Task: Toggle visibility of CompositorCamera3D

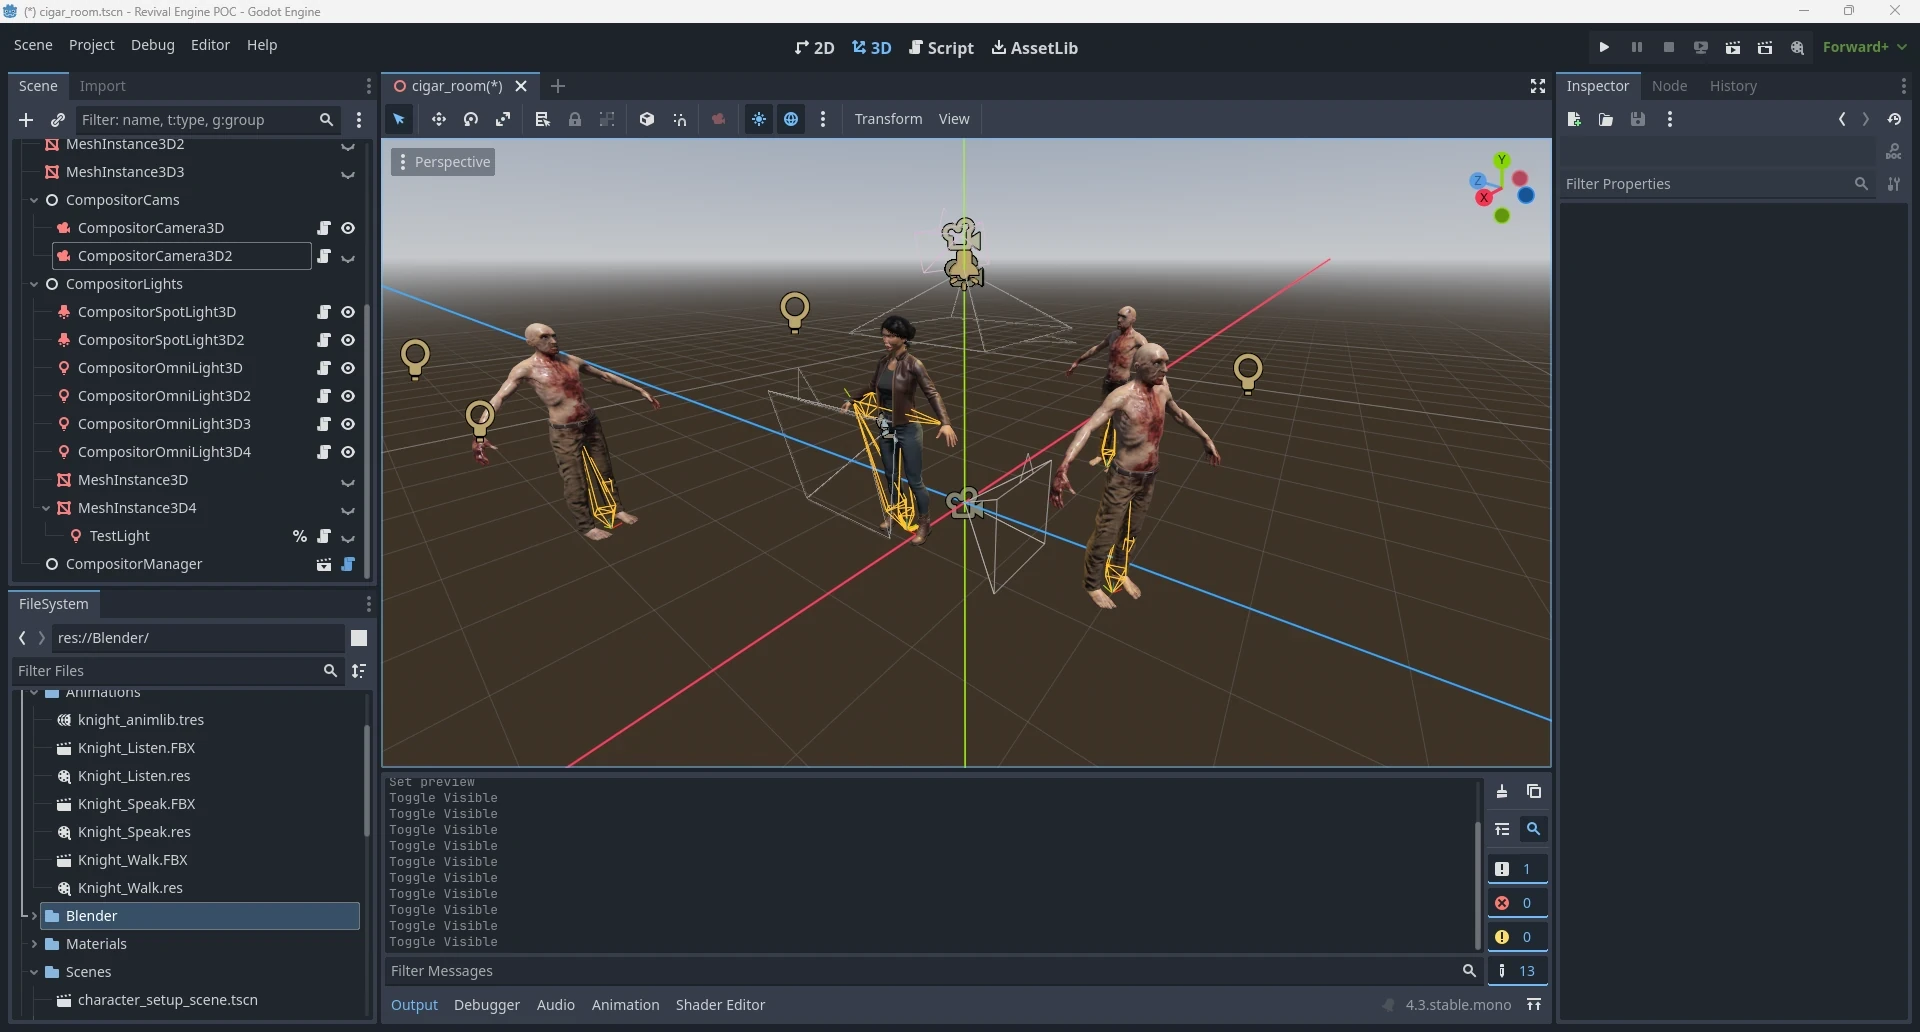Action: pos(348,228)
